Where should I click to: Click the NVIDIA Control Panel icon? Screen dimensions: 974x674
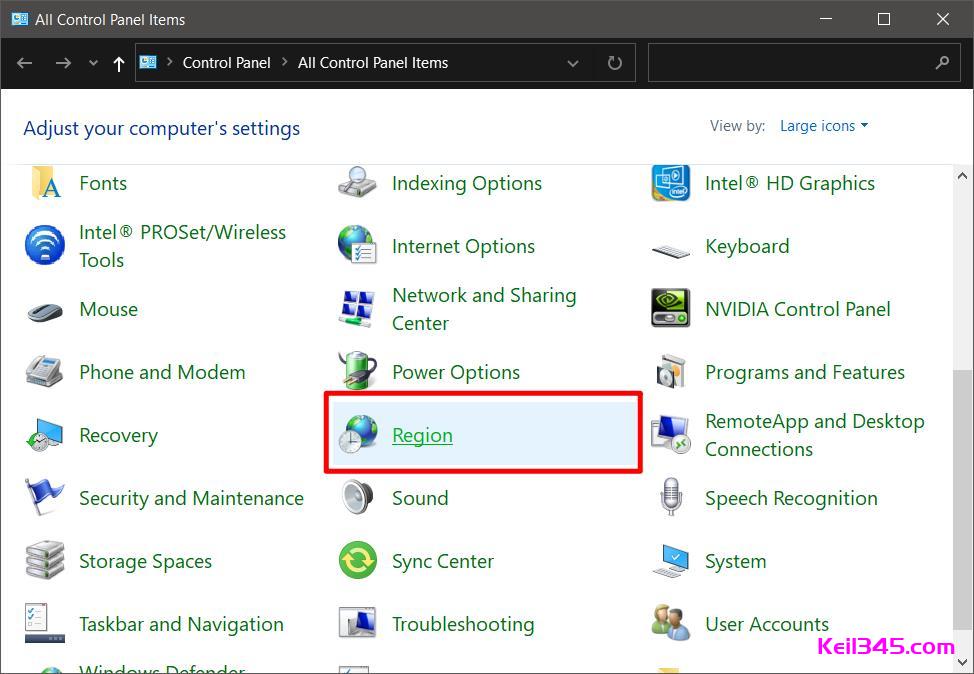click(670, 309)
